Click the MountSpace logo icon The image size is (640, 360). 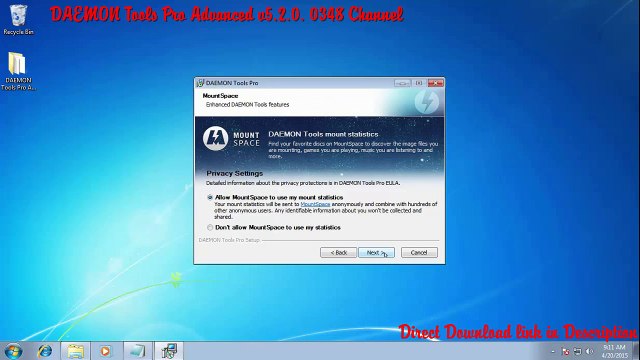[x=216, y=138]
